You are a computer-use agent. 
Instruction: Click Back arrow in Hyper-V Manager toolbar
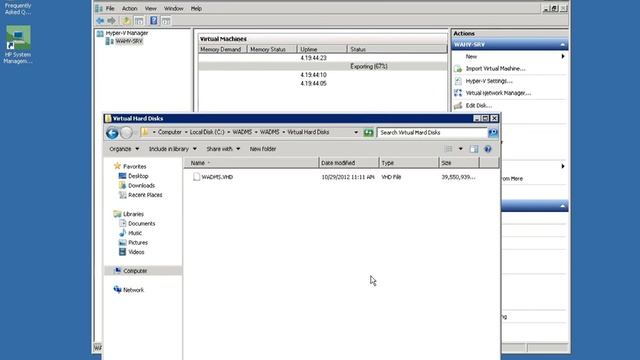pyautogui.click(x=100, y=20)
